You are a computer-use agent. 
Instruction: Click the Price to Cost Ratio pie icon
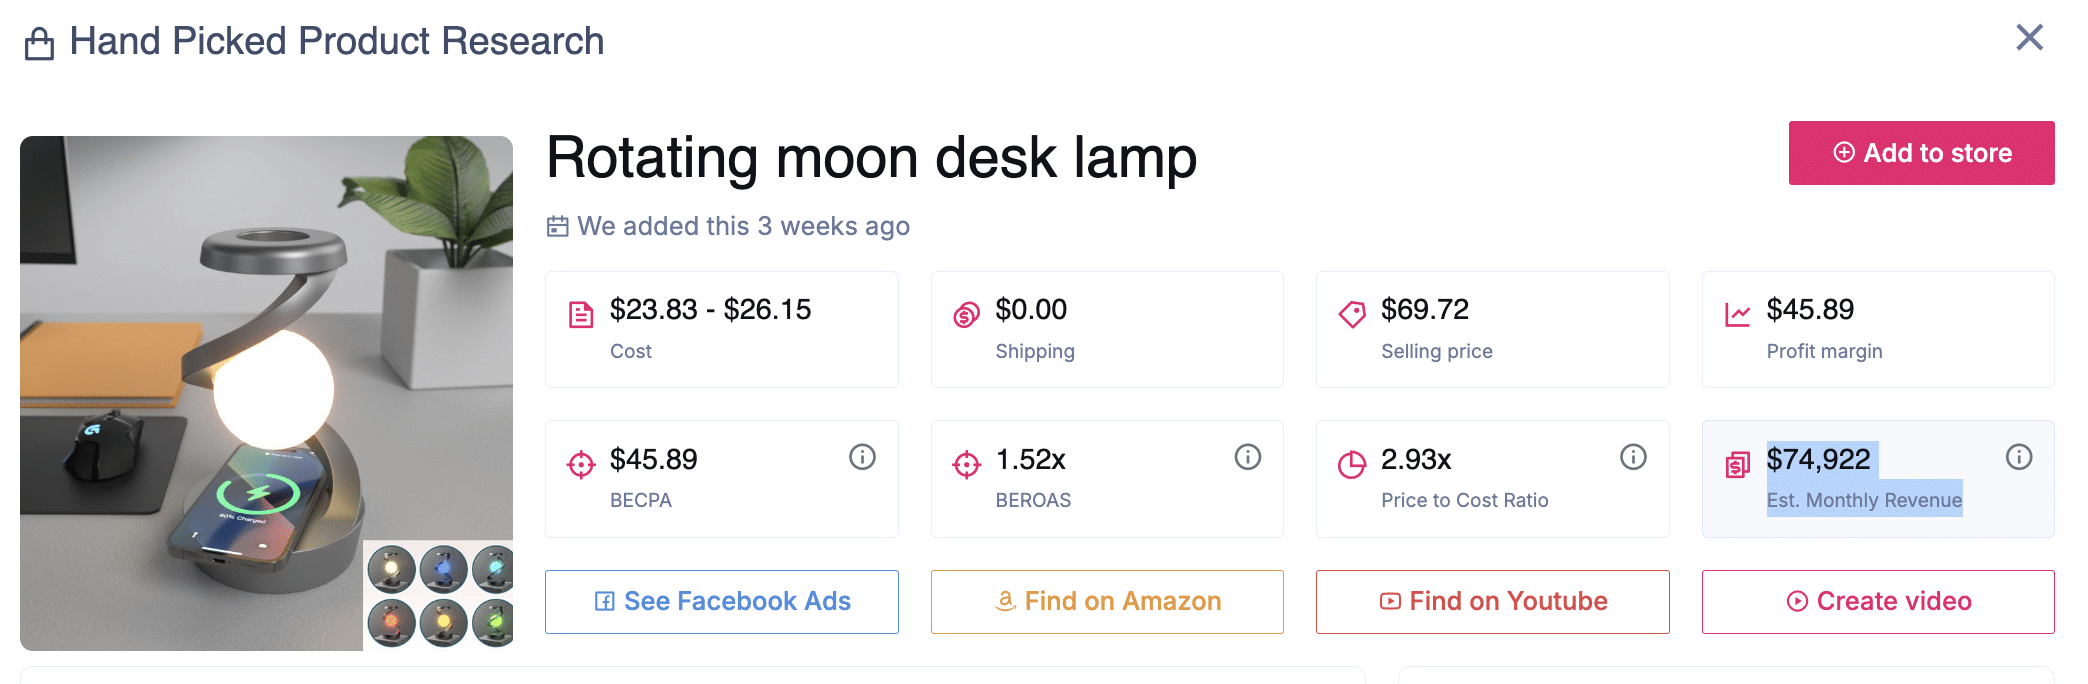(1353, 463)
